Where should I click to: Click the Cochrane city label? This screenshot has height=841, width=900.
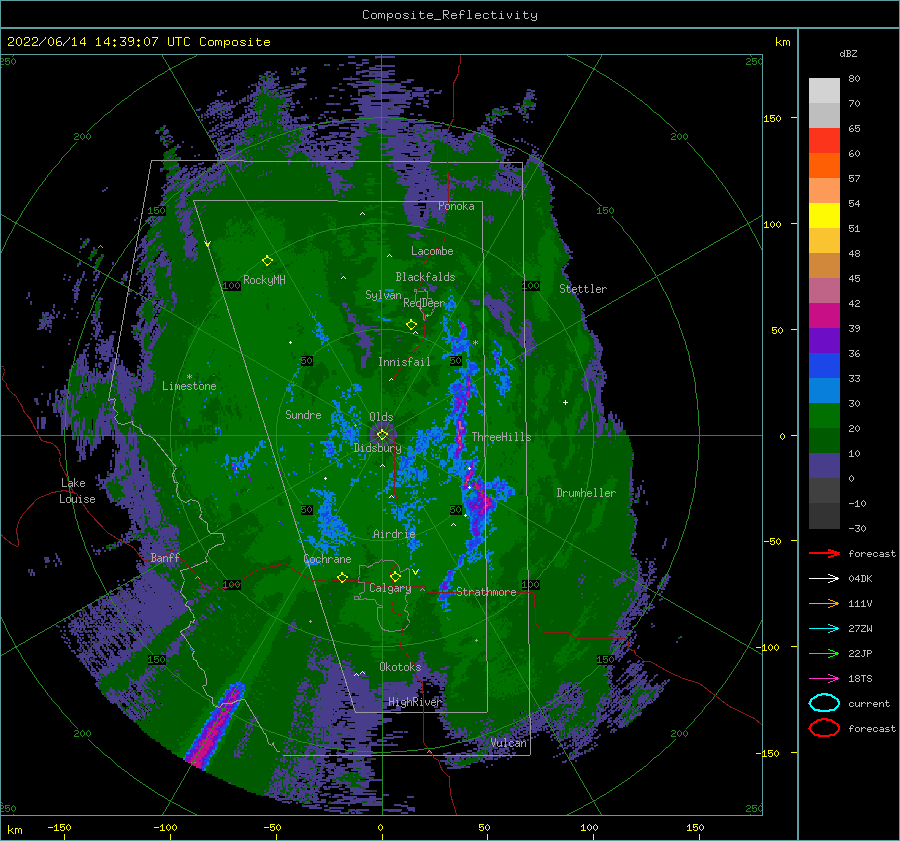coord(327,559)
